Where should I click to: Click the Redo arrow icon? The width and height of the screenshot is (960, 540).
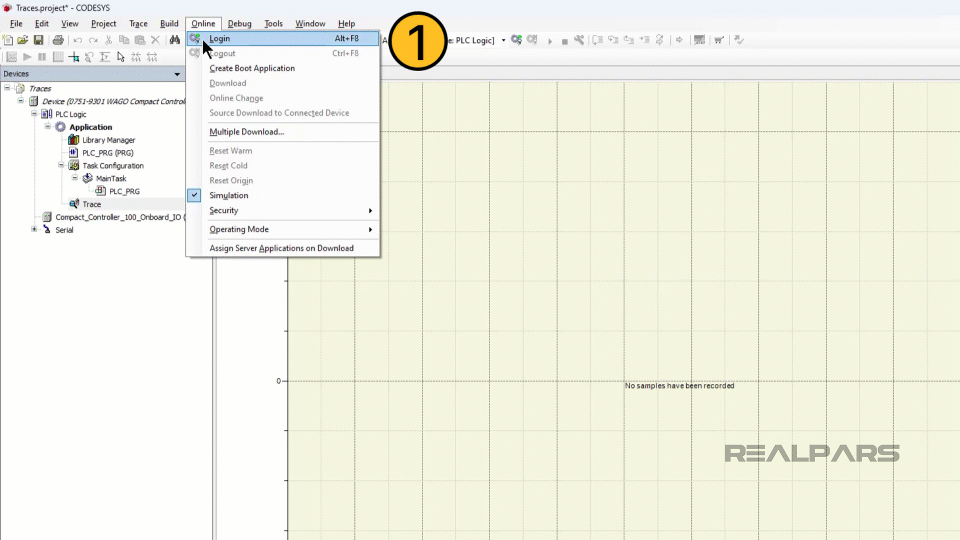click(x=93, y=40)
